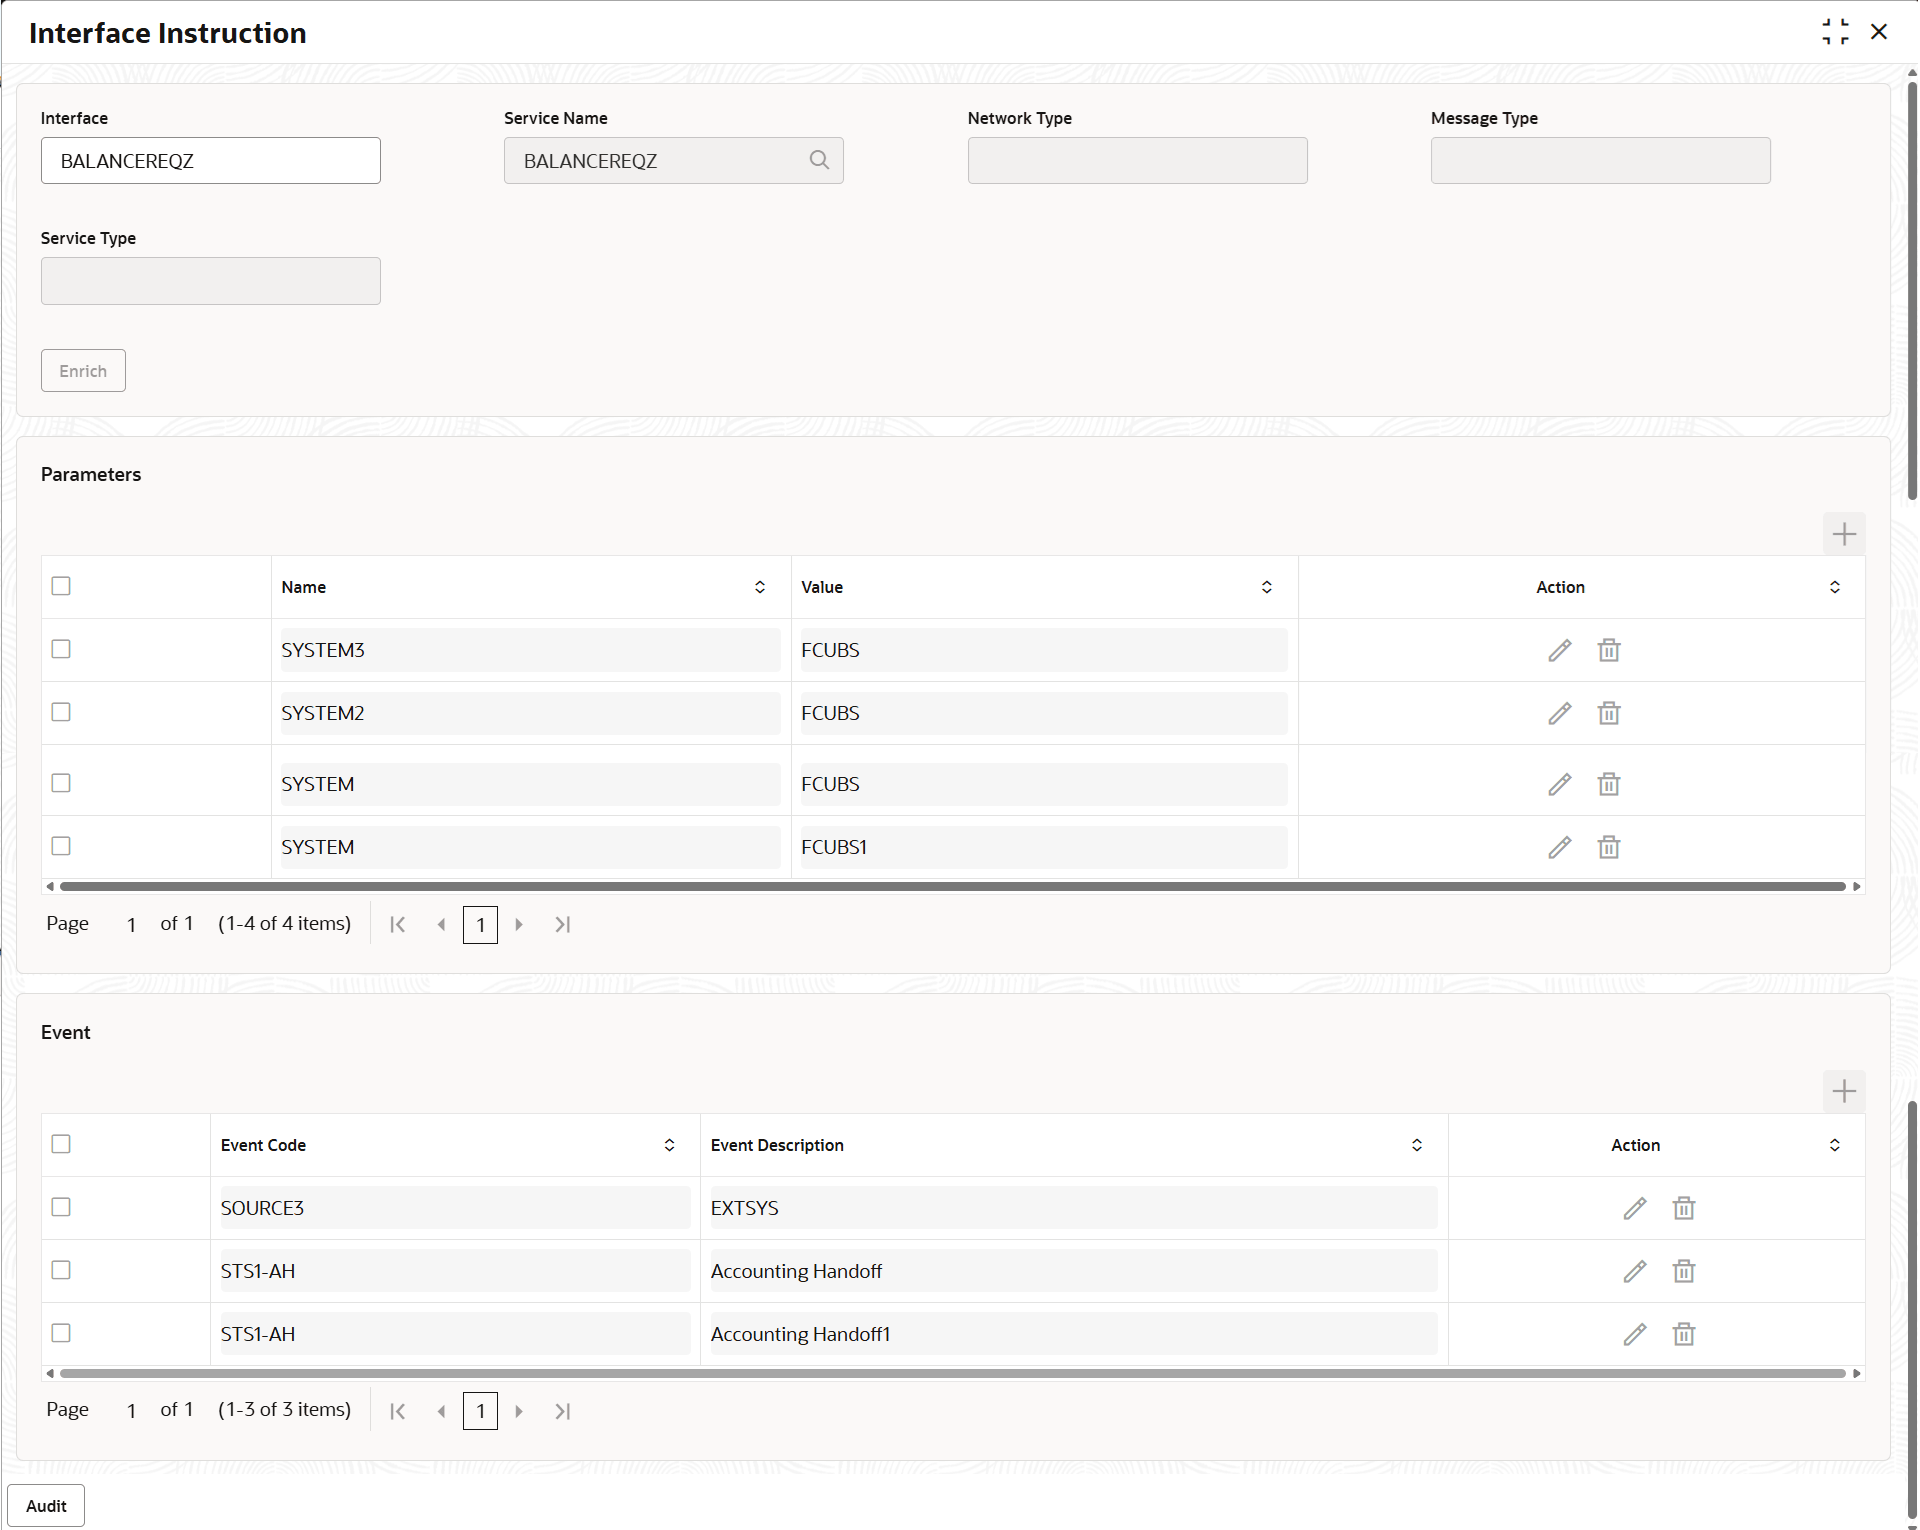
Task: Delete the FCUBS1 parameter row
Action: [1608, 847]
